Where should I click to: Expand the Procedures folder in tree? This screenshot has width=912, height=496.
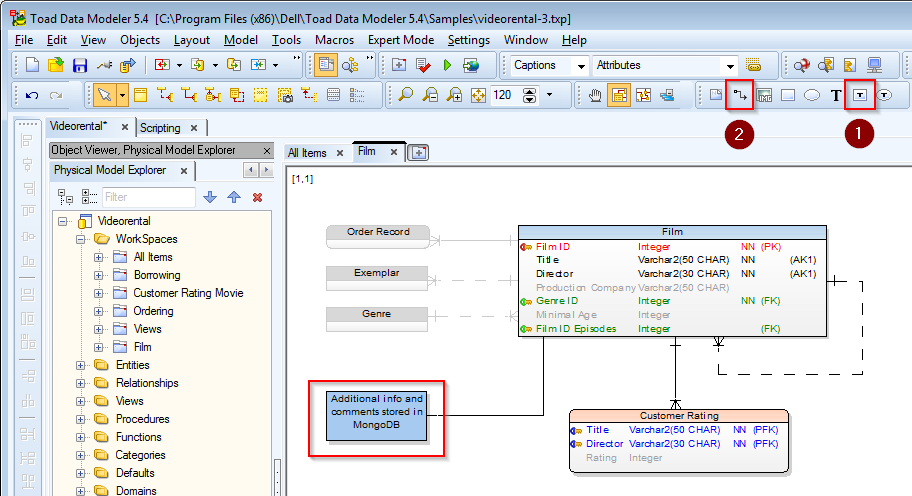point(81,419)
